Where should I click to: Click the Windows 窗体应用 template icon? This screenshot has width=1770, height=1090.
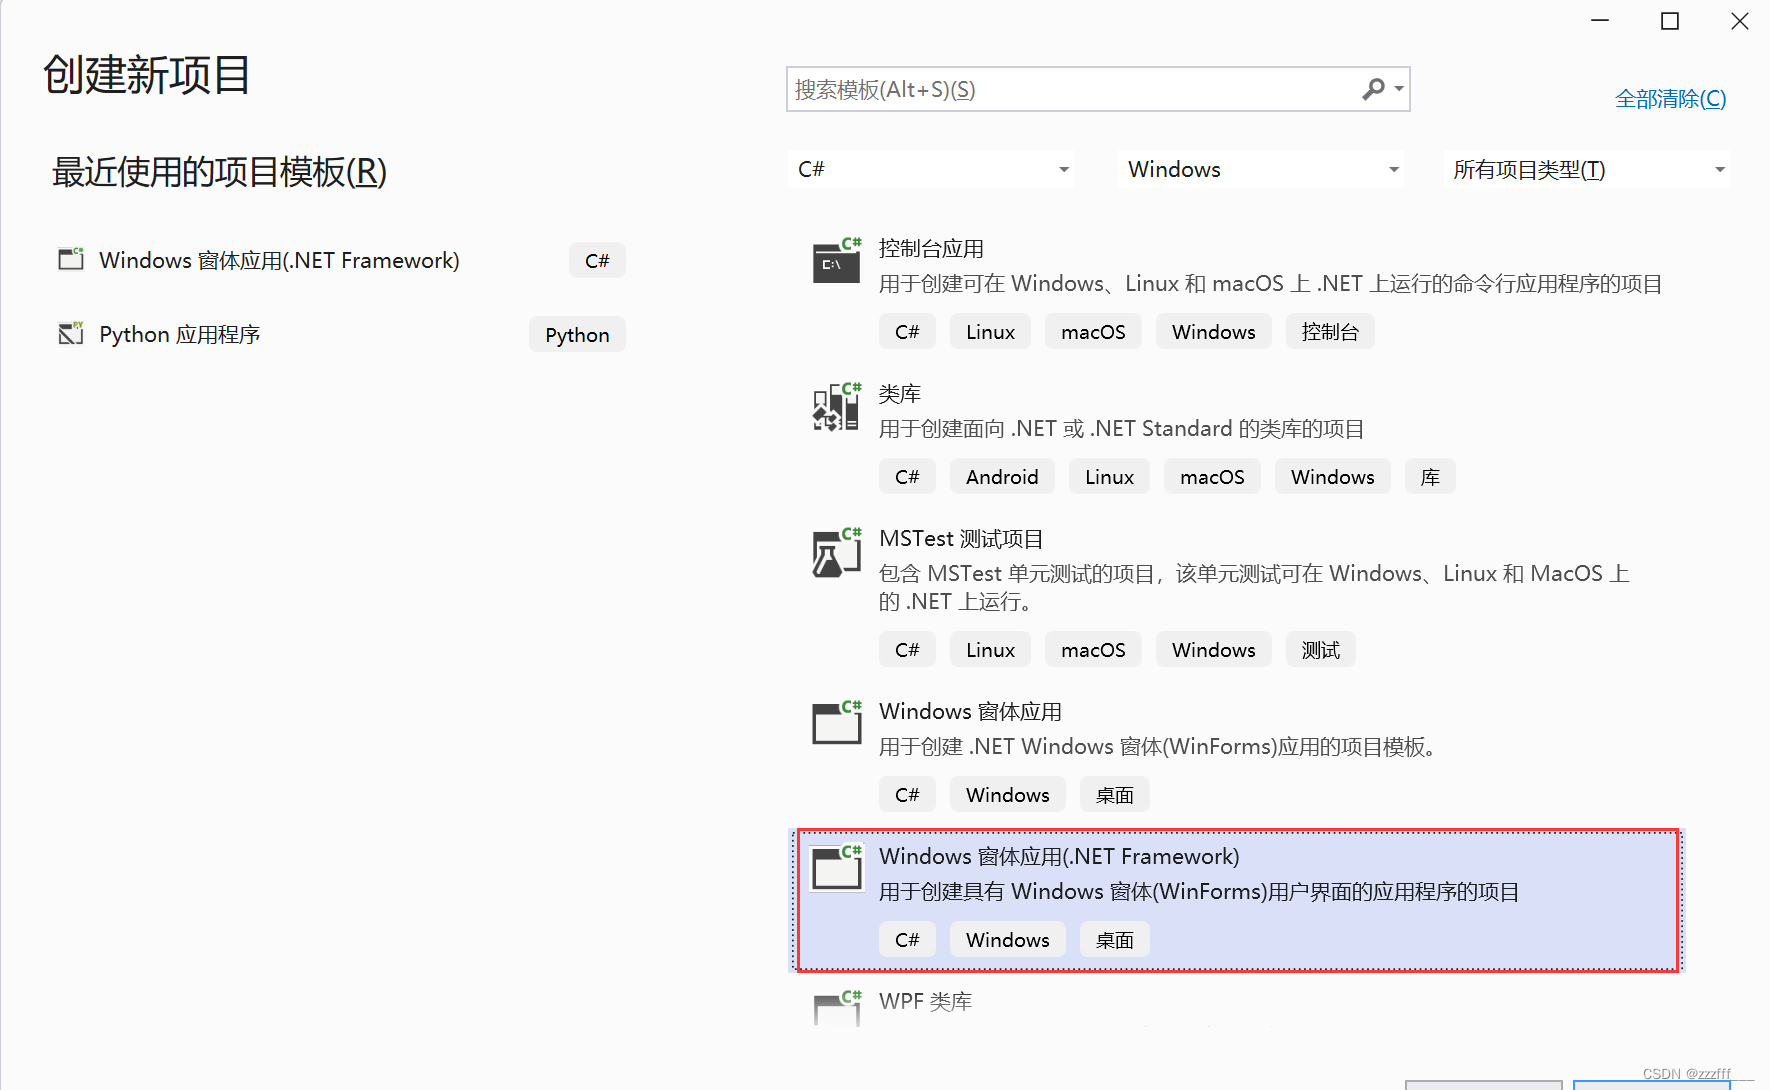[x=837, y=722]
